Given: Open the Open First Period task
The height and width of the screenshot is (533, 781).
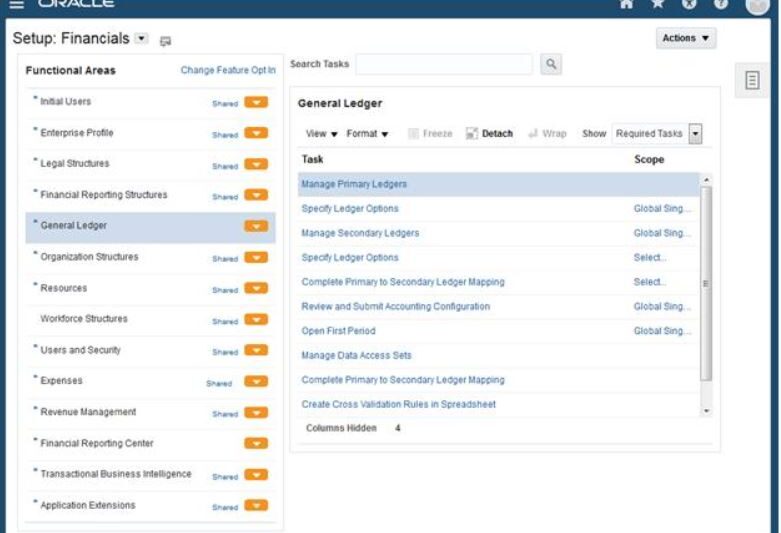Looking at the screenshot, I should (338, 331).
